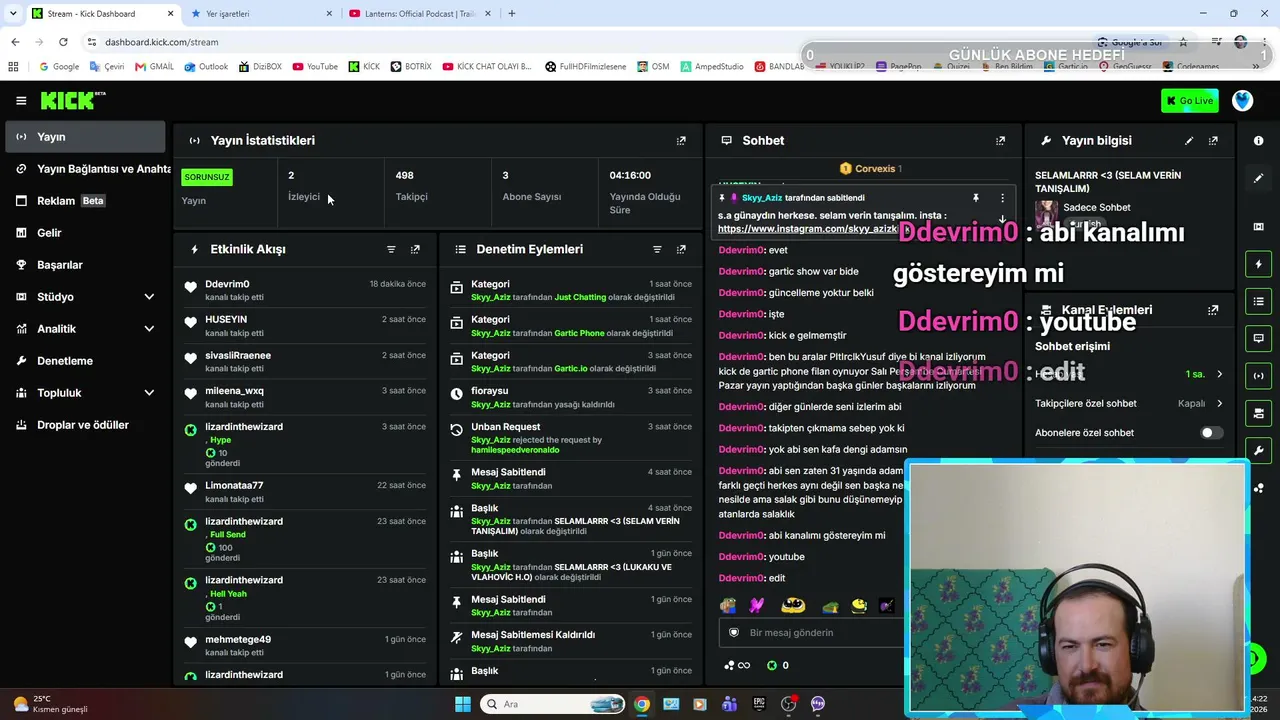Expand the Stüdyo sidebar section
The height and width of the screenshot is (720, 1280).
149,297
